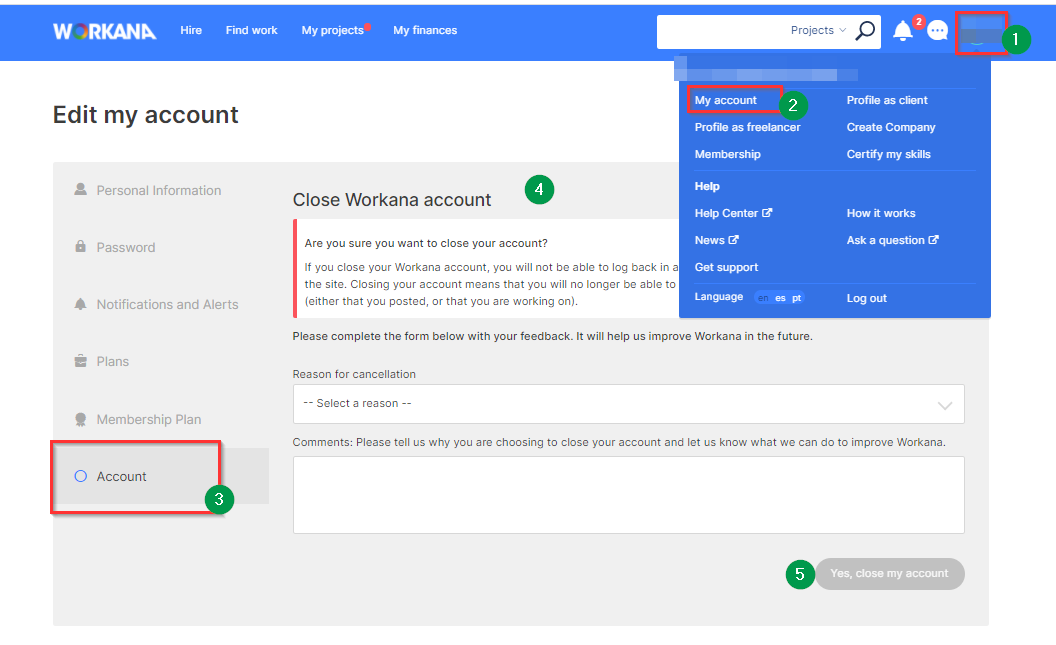1056x645 pixels.
Task: Go to My projects
Action: click(x=333, y=30)
